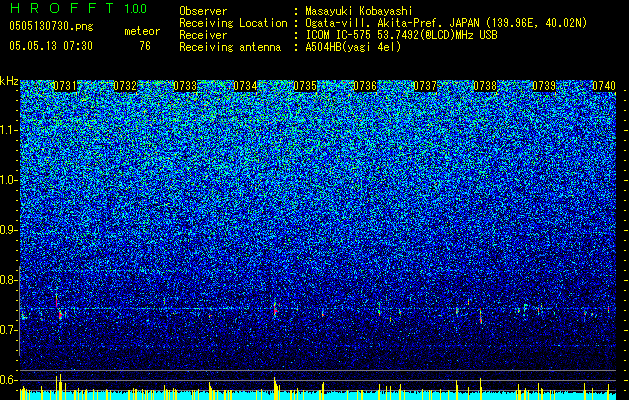Click the 0731 time marker
Viewport: 629px width, 400px height.
tap(65, 86)
